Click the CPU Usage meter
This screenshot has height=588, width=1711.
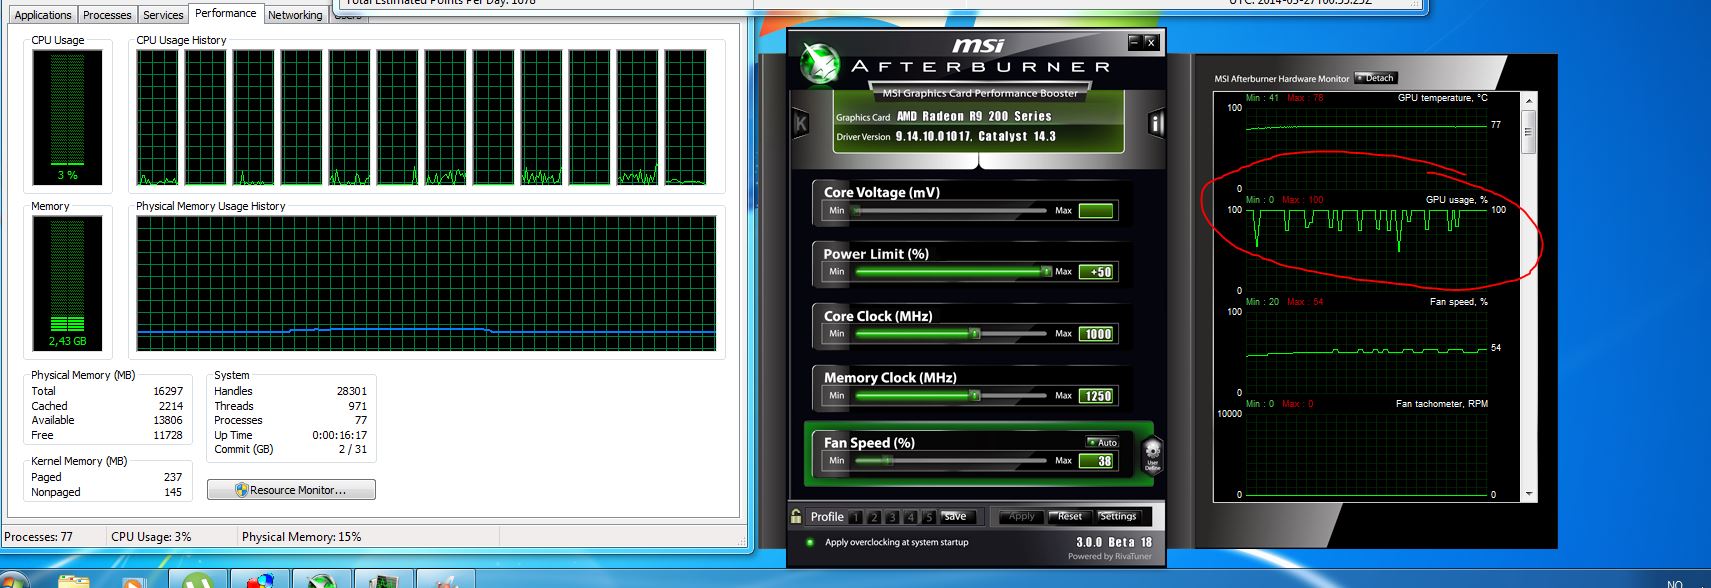pos(67,117)
